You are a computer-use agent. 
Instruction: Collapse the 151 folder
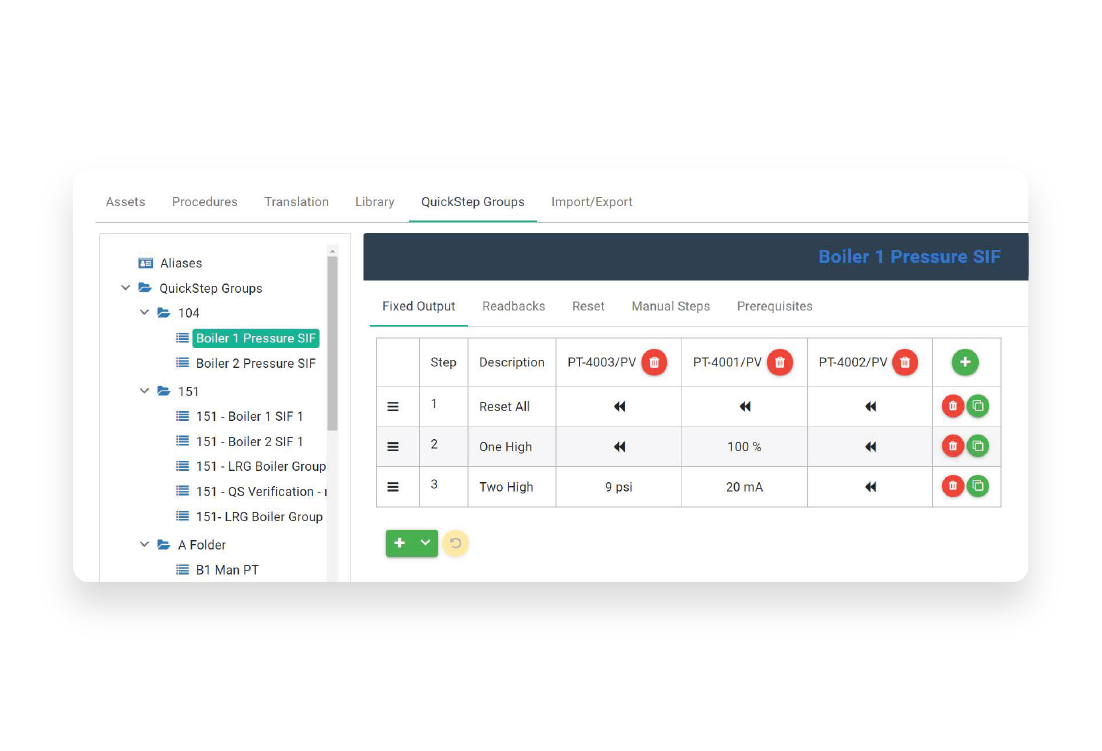pyautogui.click(x=142, y=391)
